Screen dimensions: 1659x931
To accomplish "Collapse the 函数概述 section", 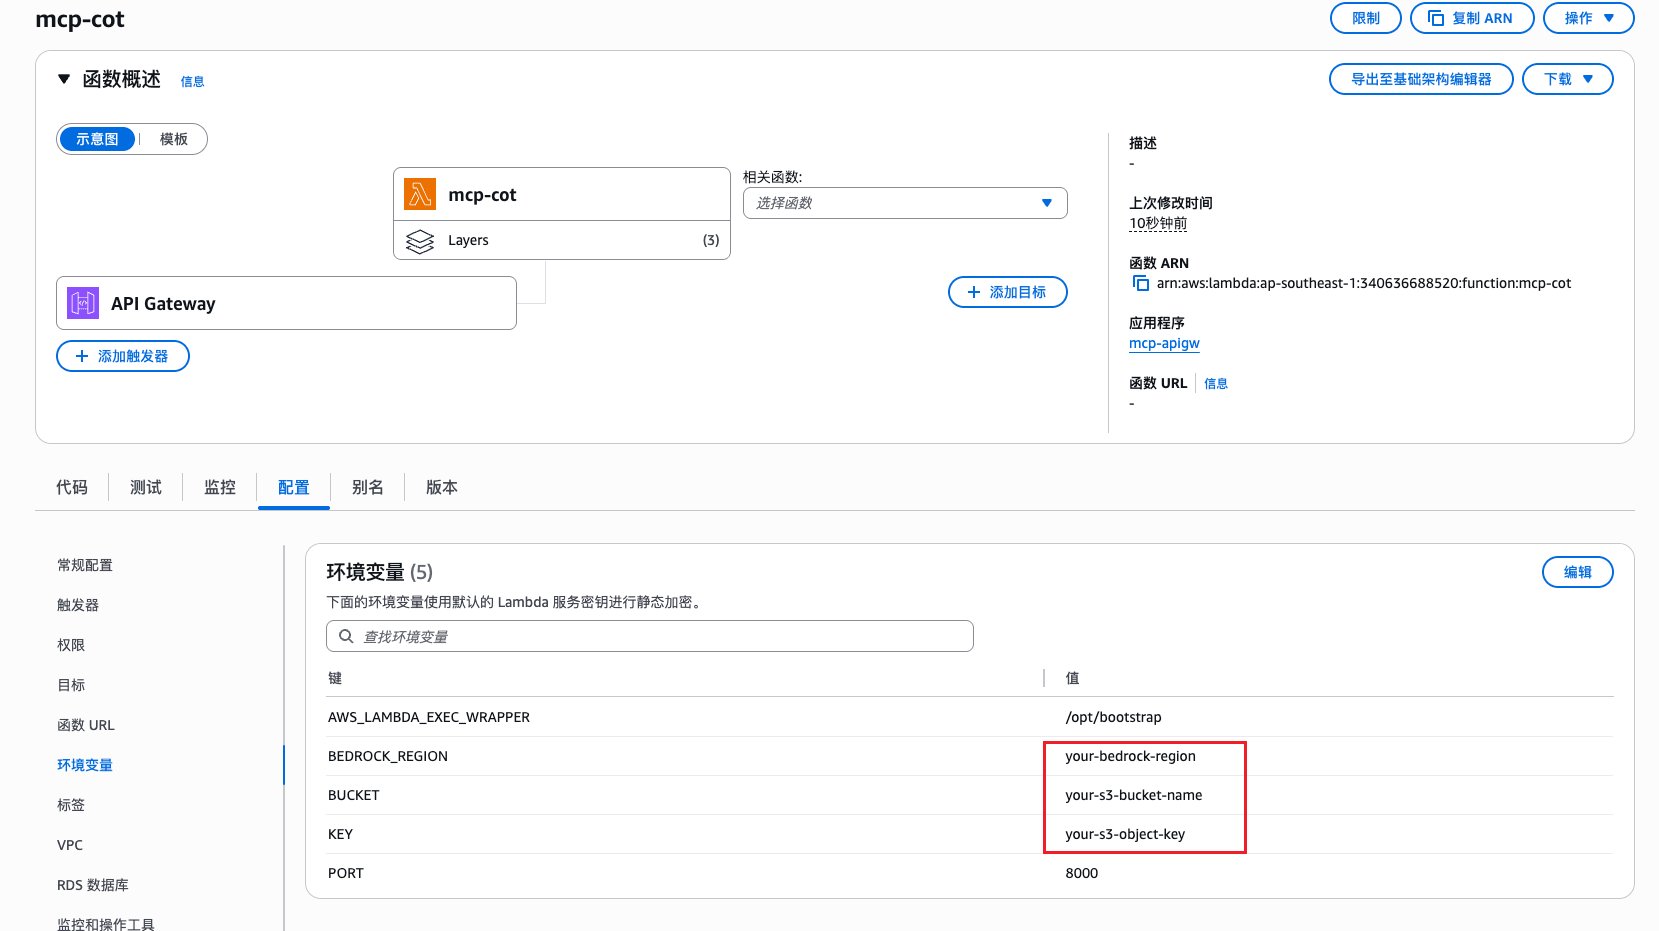I will 64,79.
